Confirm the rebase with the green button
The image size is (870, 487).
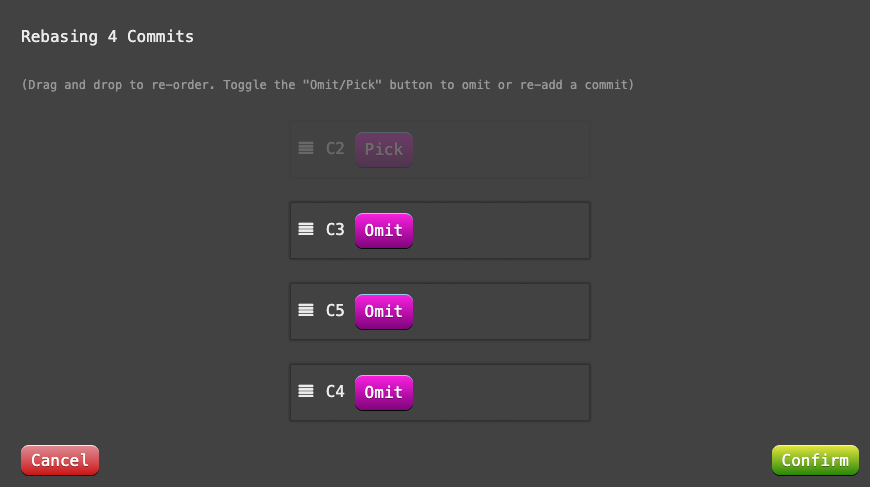[x=815, y=460]
